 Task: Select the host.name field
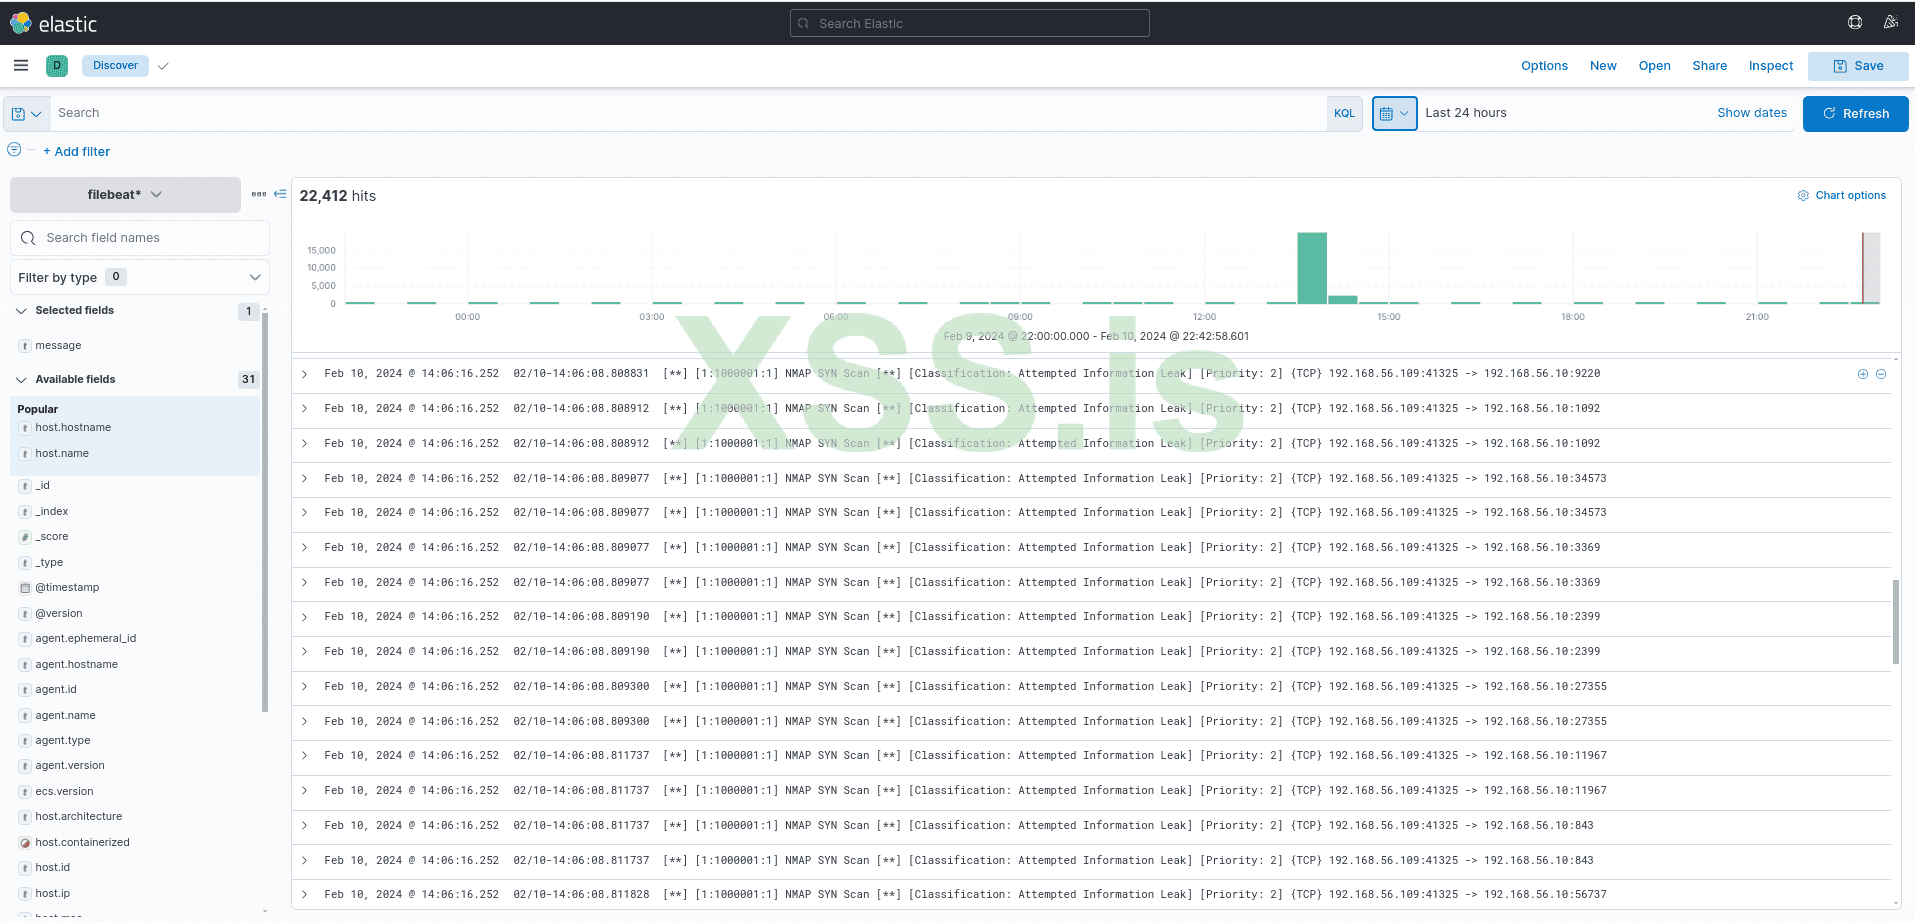pos(62,454)
